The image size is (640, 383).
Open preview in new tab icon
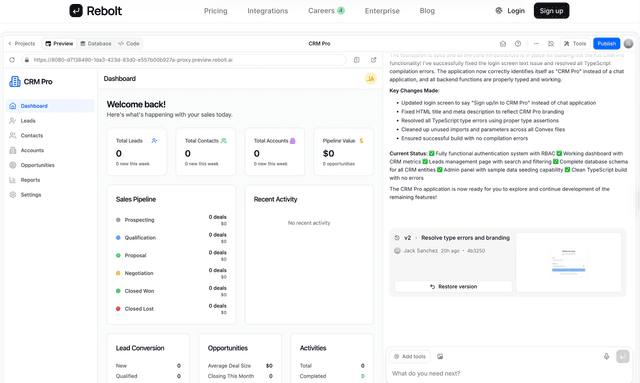coord(373,60)
